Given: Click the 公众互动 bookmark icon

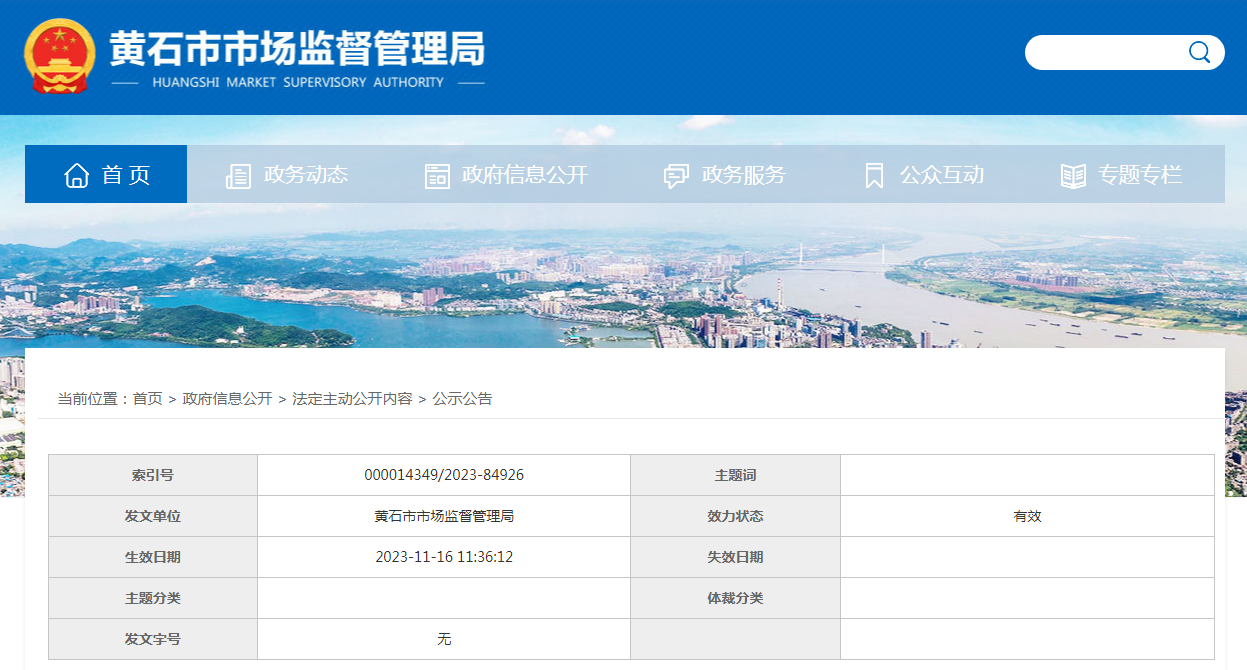Looking at the screenshot, I should (x=874, y=176).
